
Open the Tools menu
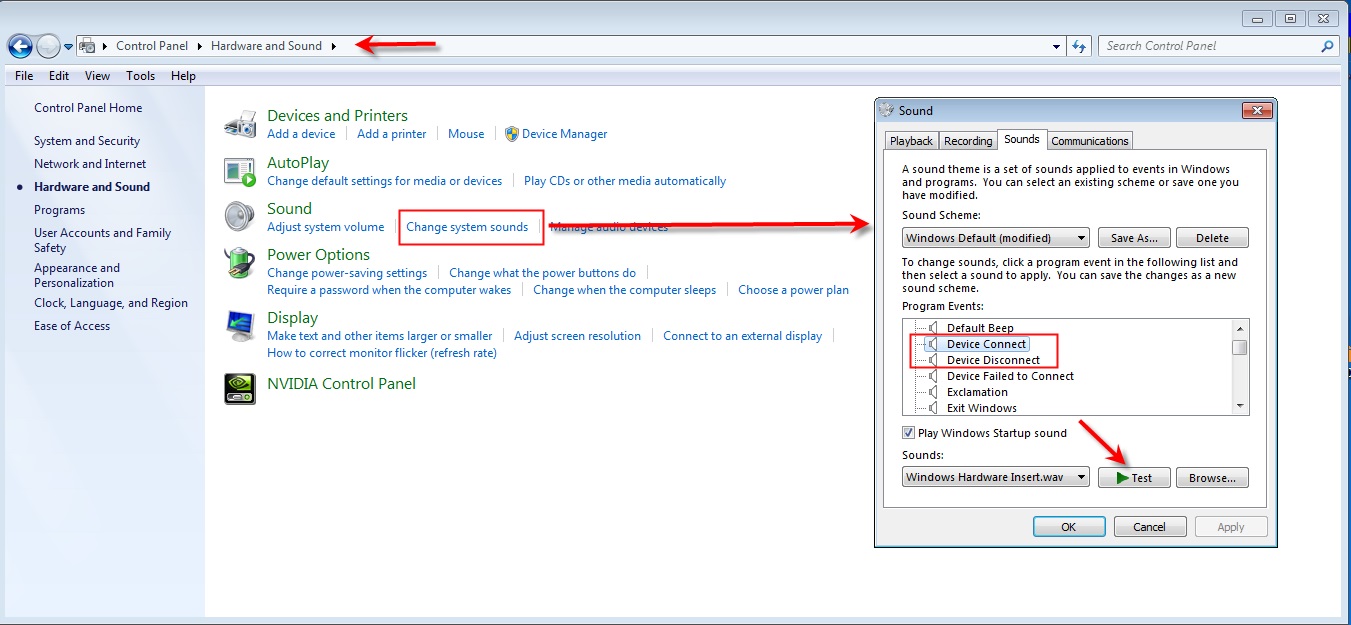pos(140,76)
